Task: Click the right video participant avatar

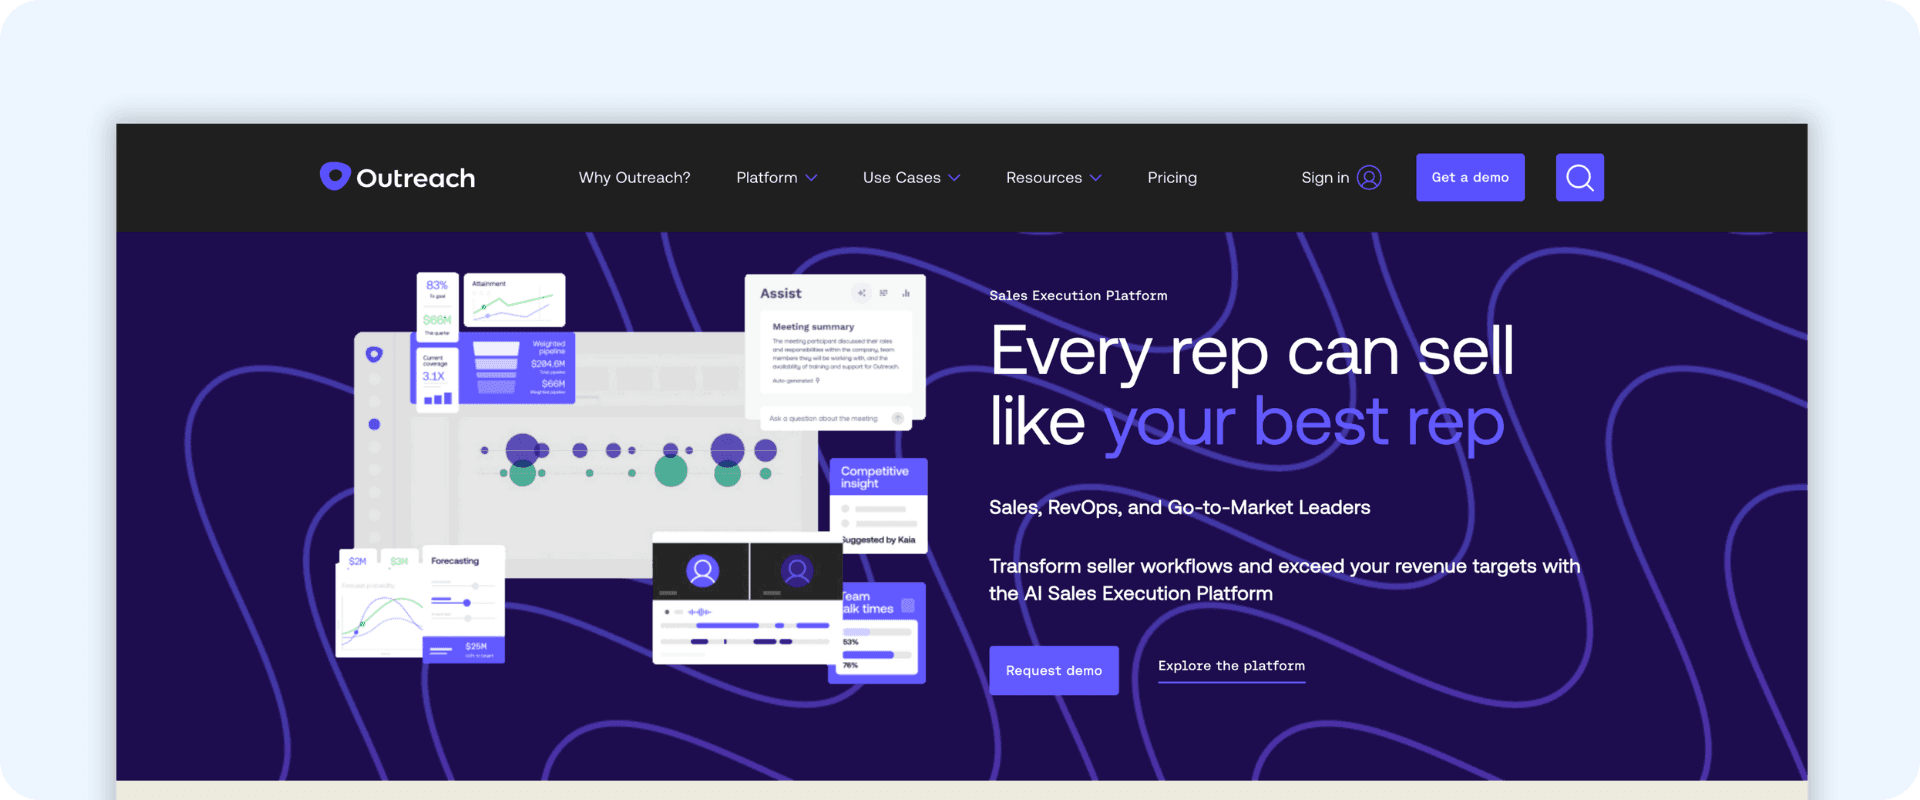Action: [x=797, y=570]
